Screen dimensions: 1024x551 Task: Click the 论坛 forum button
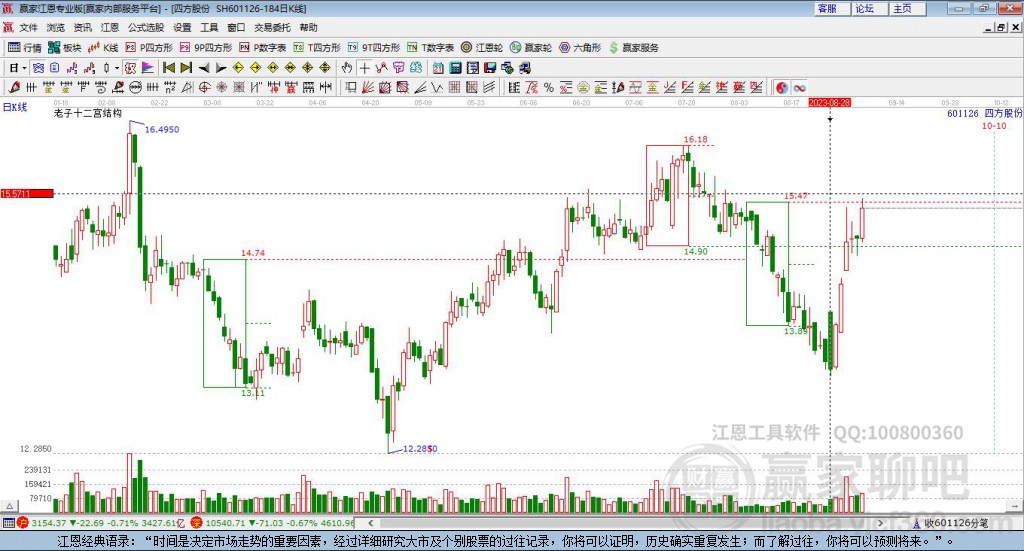(869, 8)
